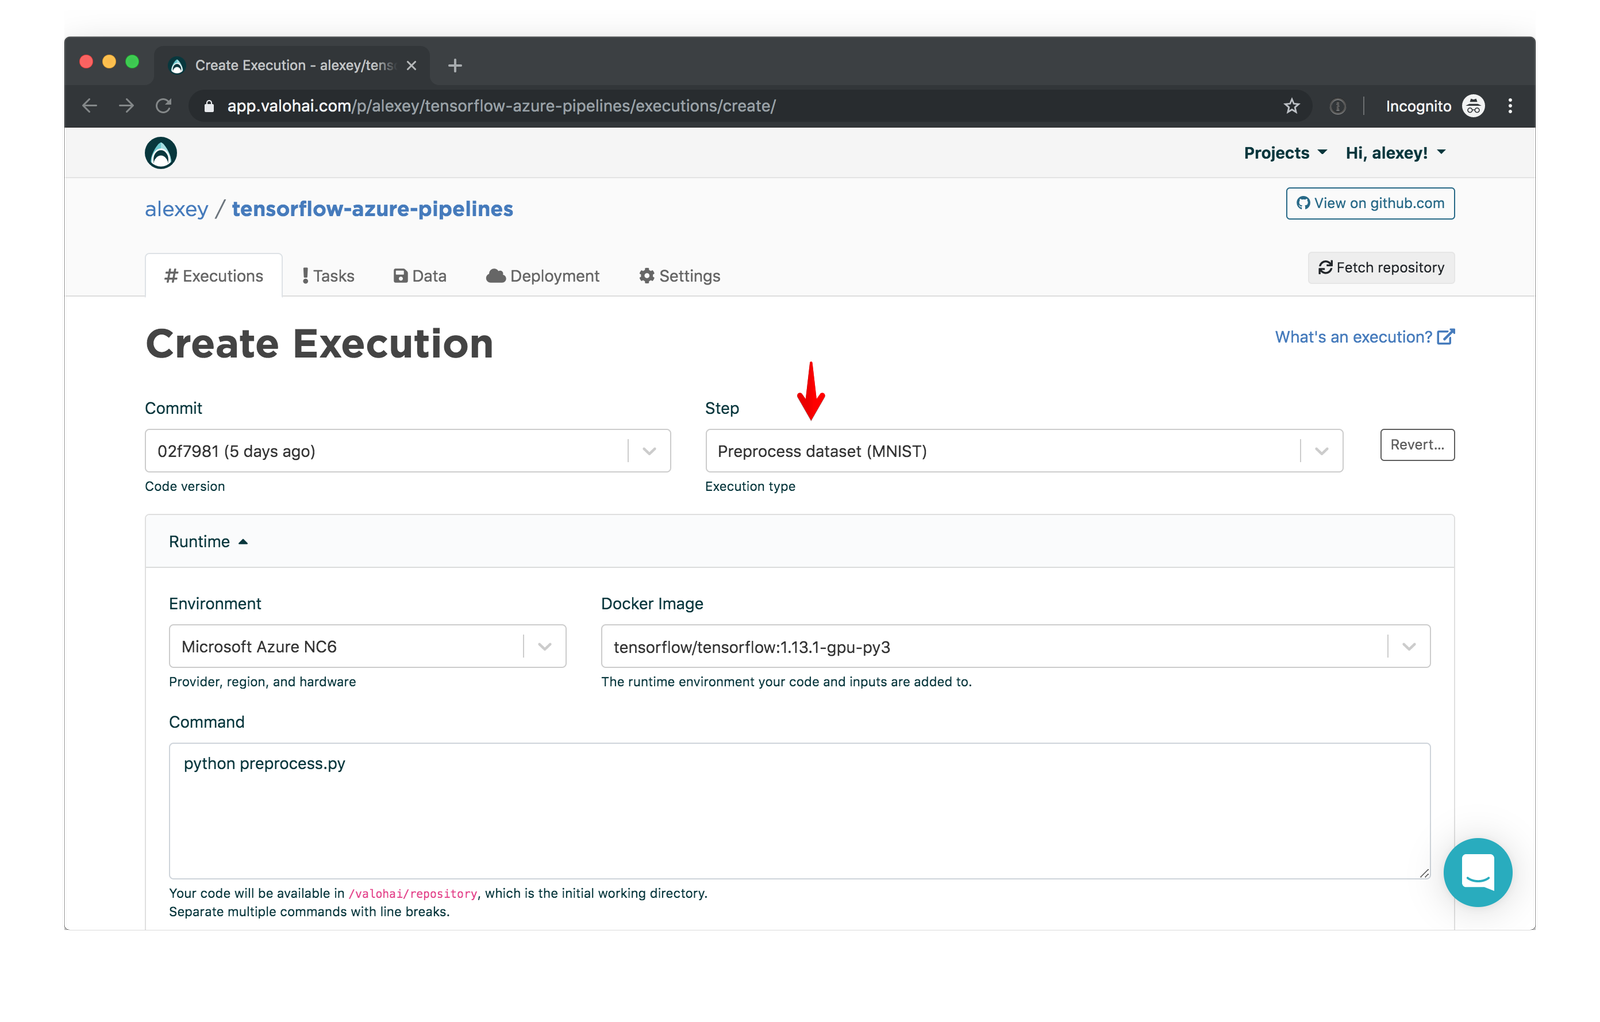
Task: Collapse the Runtime section
Action: [x=208, y=541]
